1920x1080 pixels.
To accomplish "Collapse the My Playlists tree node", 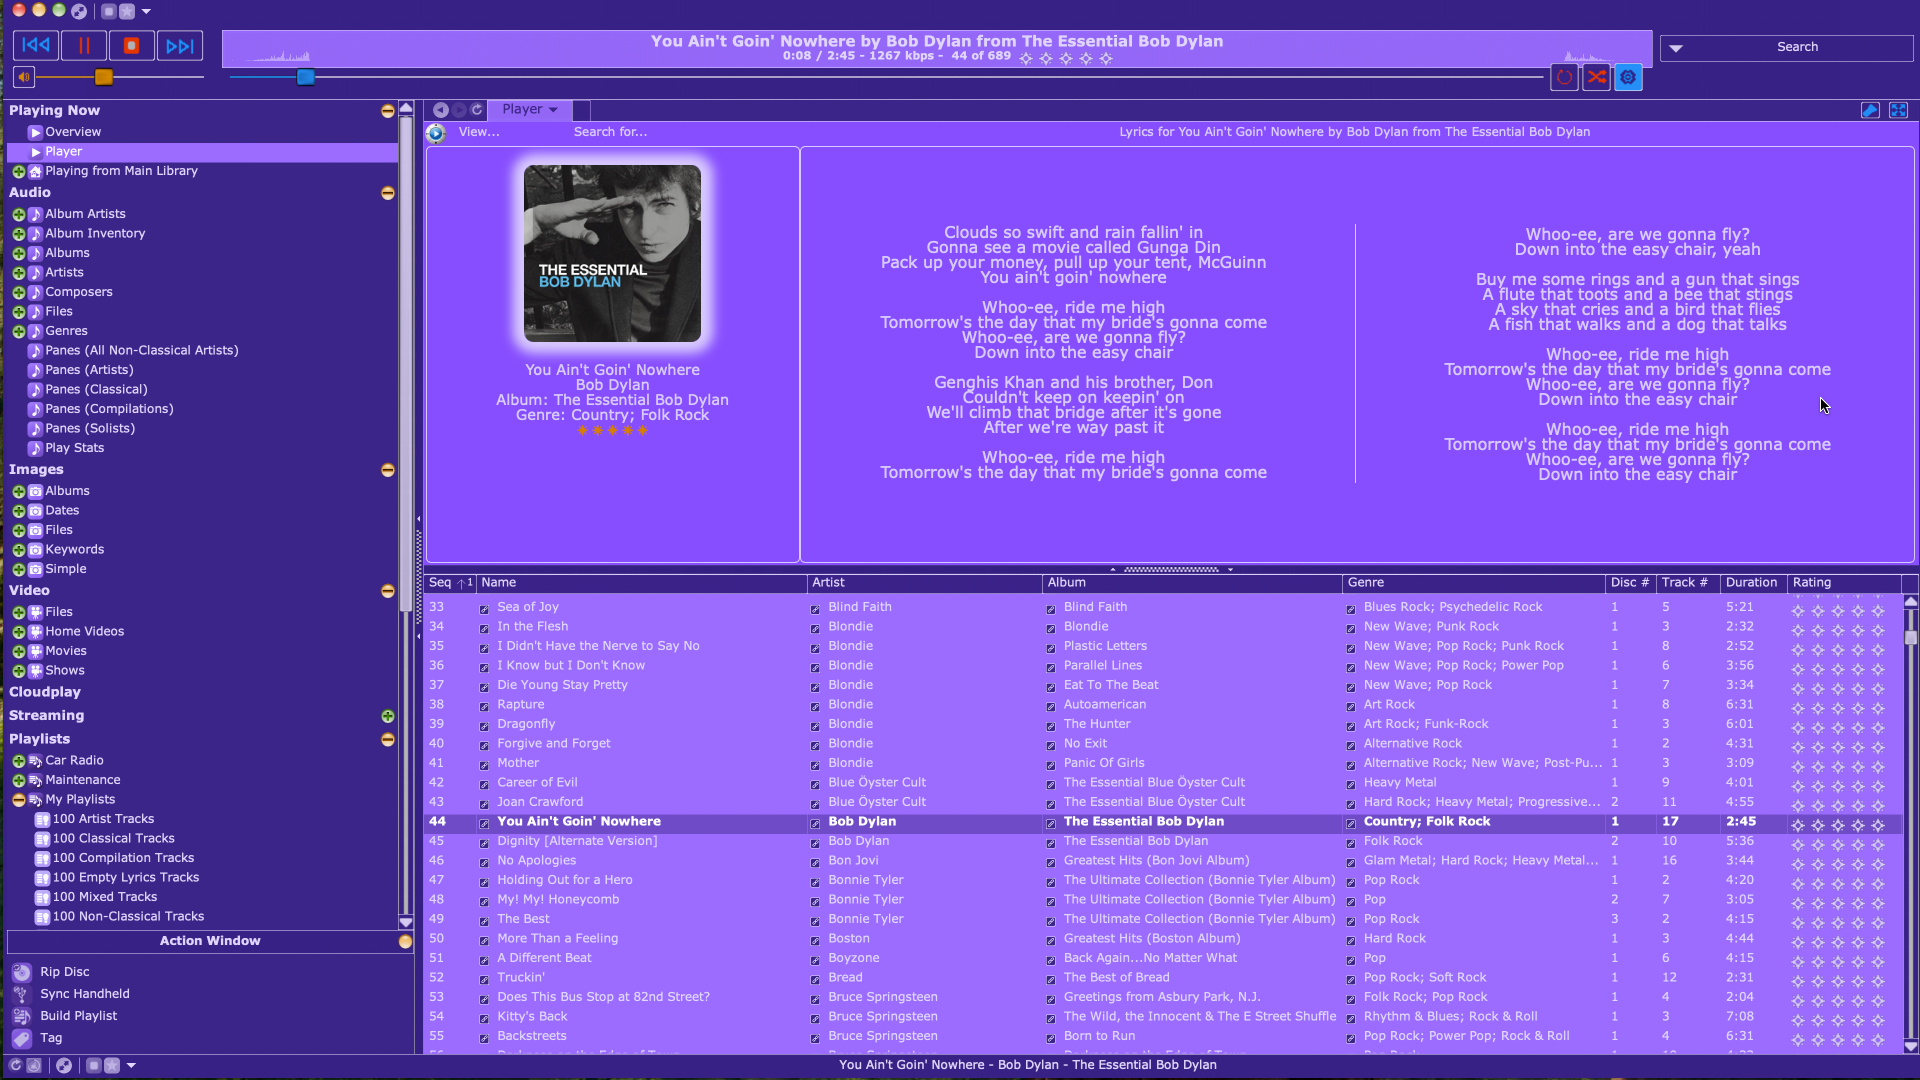I will point(18,801).
